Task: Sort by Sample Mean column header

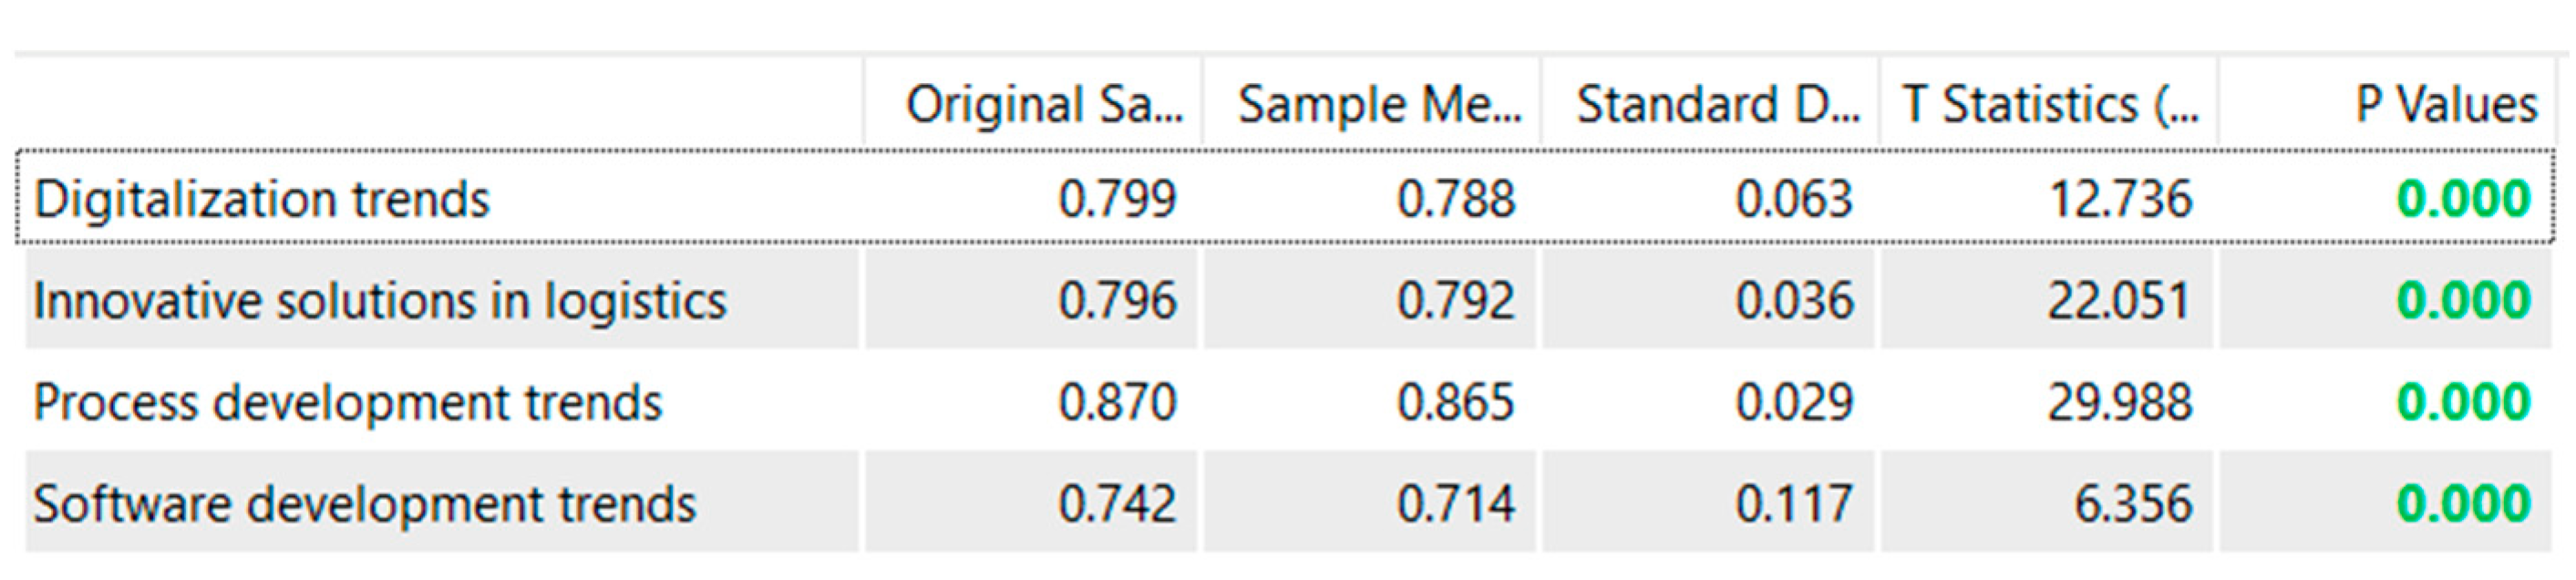Action: point(1379,105)
